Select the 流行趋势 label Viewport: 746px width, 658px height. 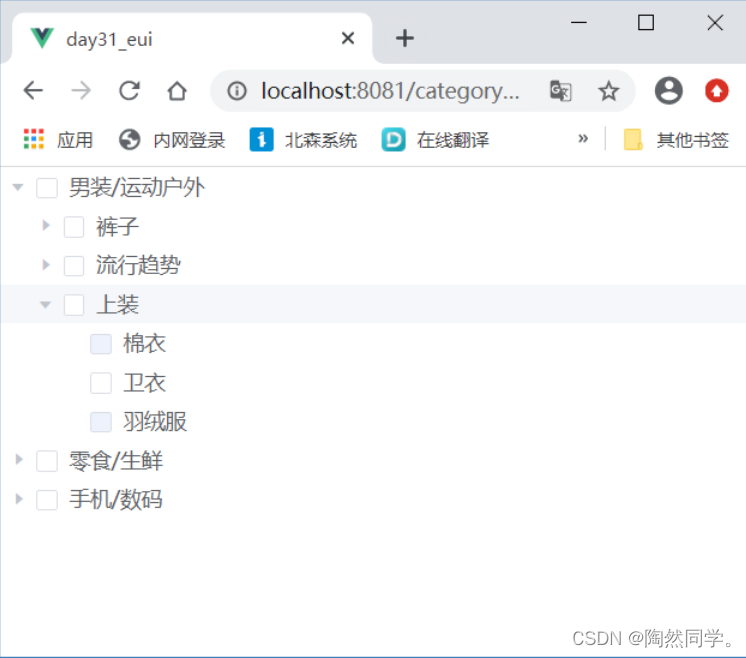click(138, 265)
